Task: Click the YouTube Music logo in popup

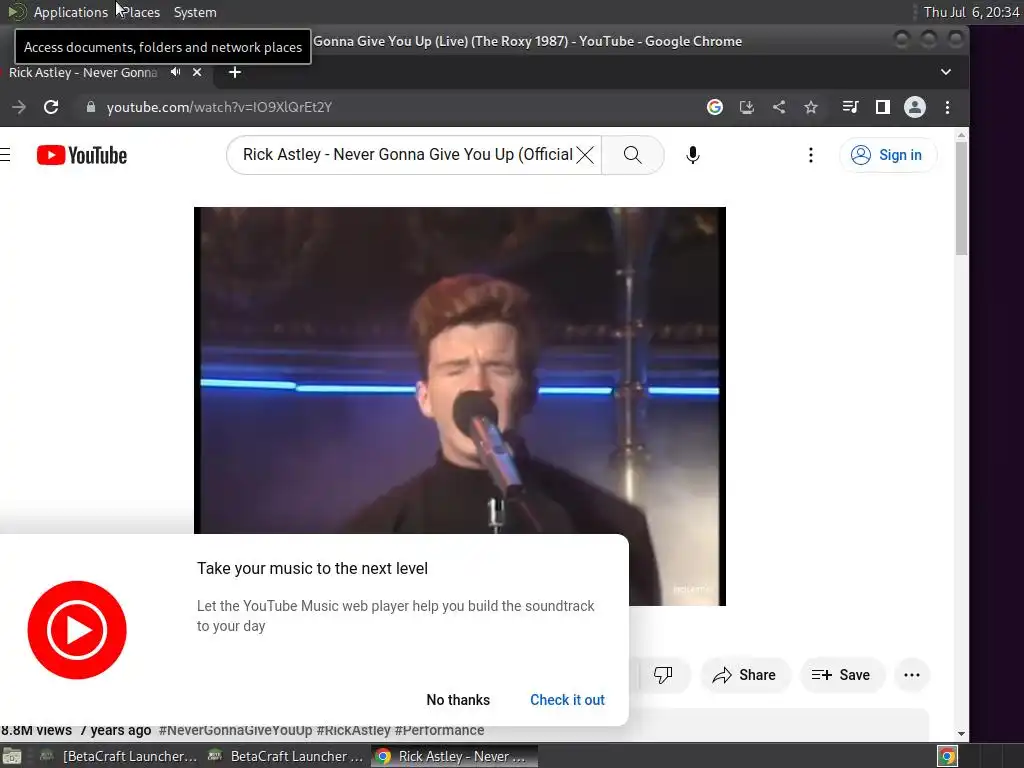Action: point(77,630)
